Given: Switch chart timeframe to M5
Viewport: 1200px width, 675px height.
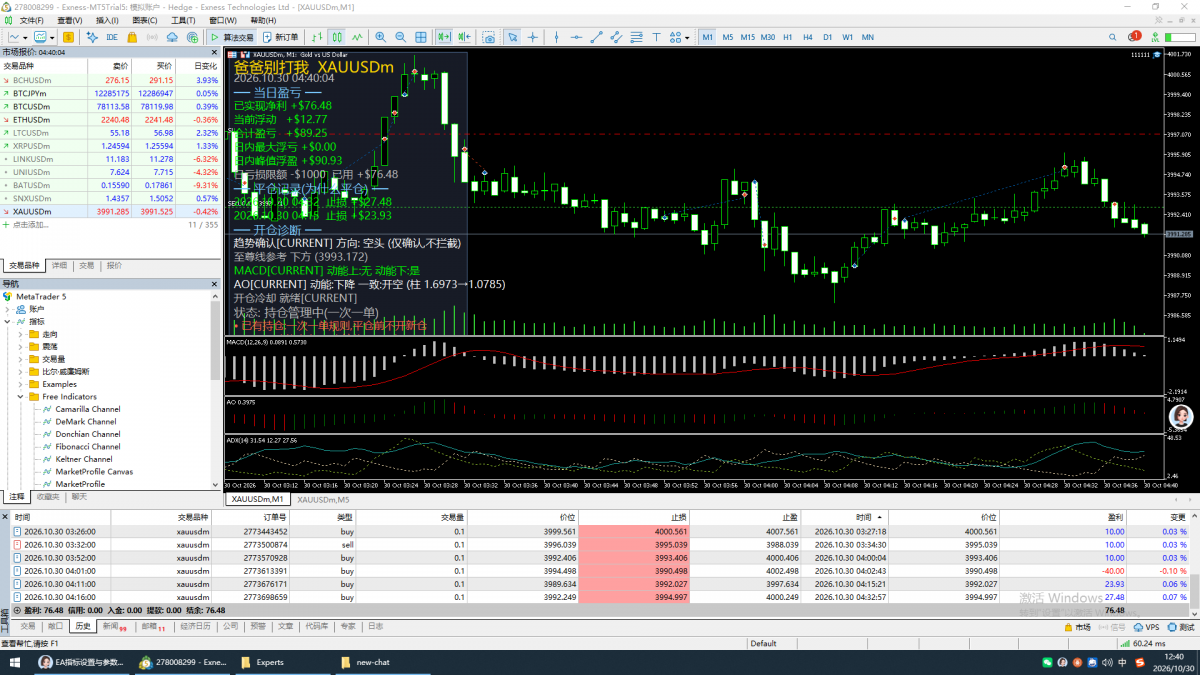Looking at the screenshot, I should tap(728, 37).
